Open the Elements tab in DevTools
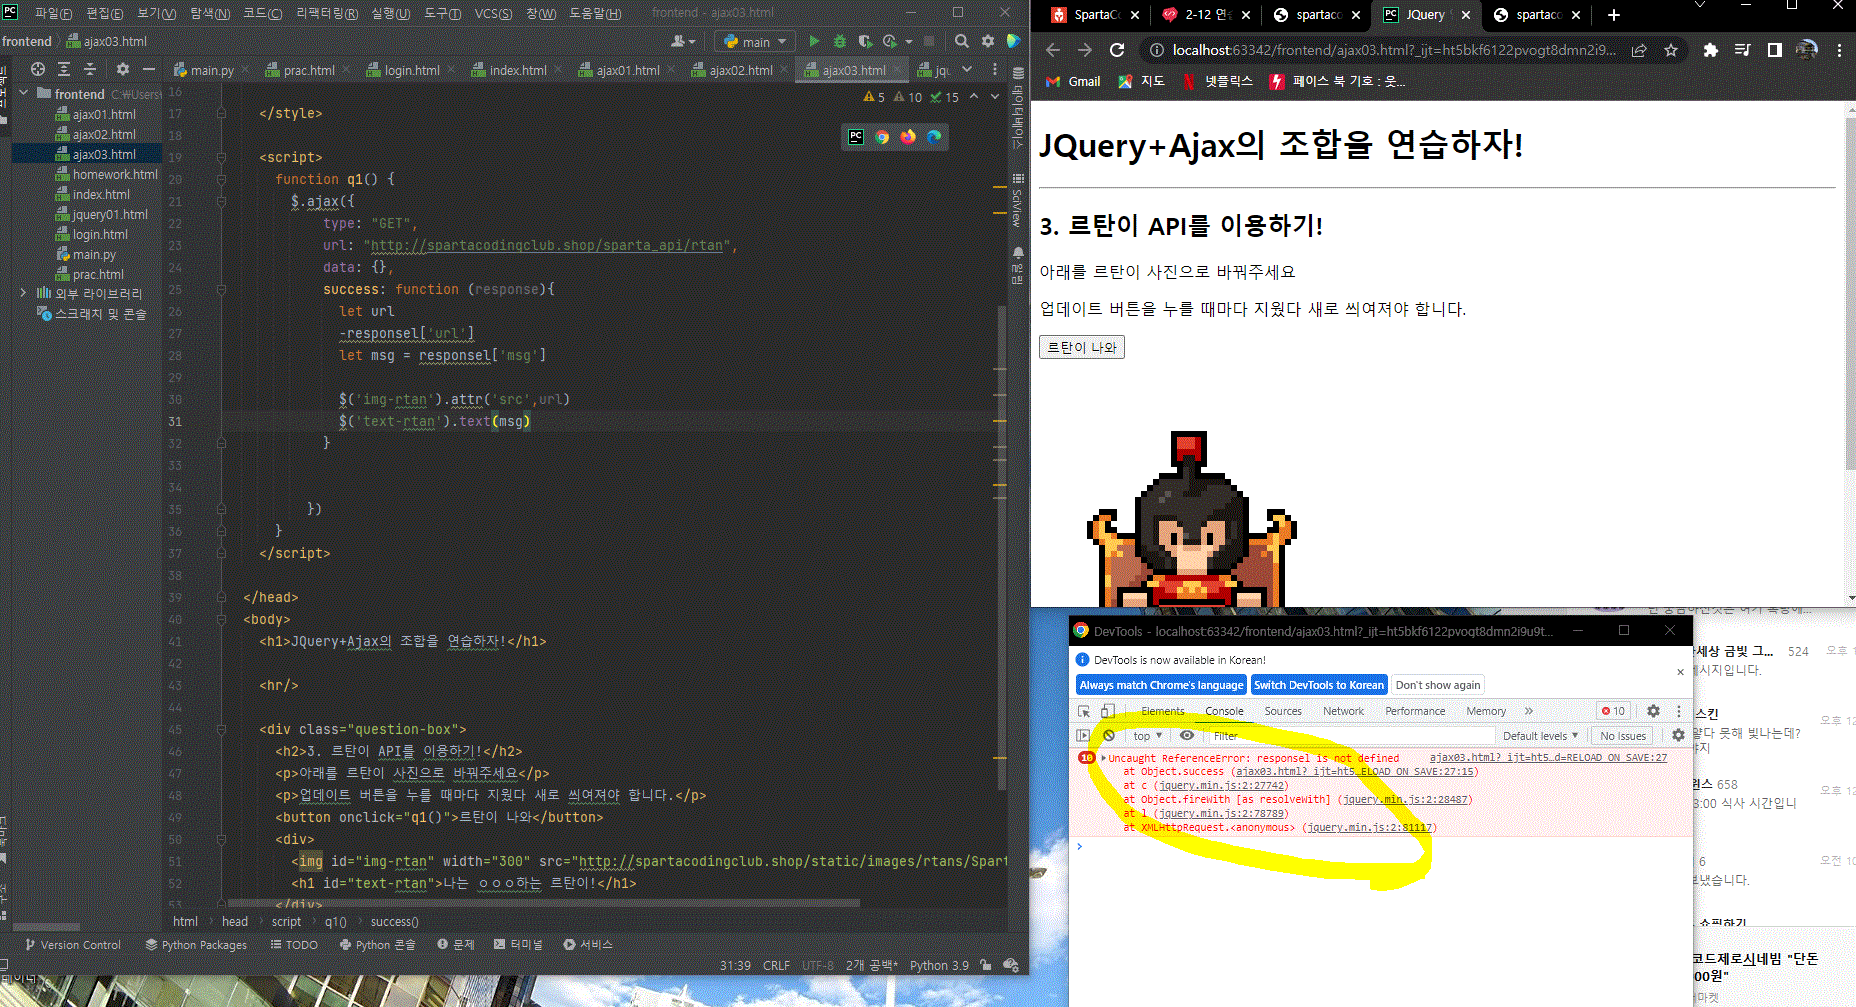Screen dimensions: 1856x1007 point(1163,711)
